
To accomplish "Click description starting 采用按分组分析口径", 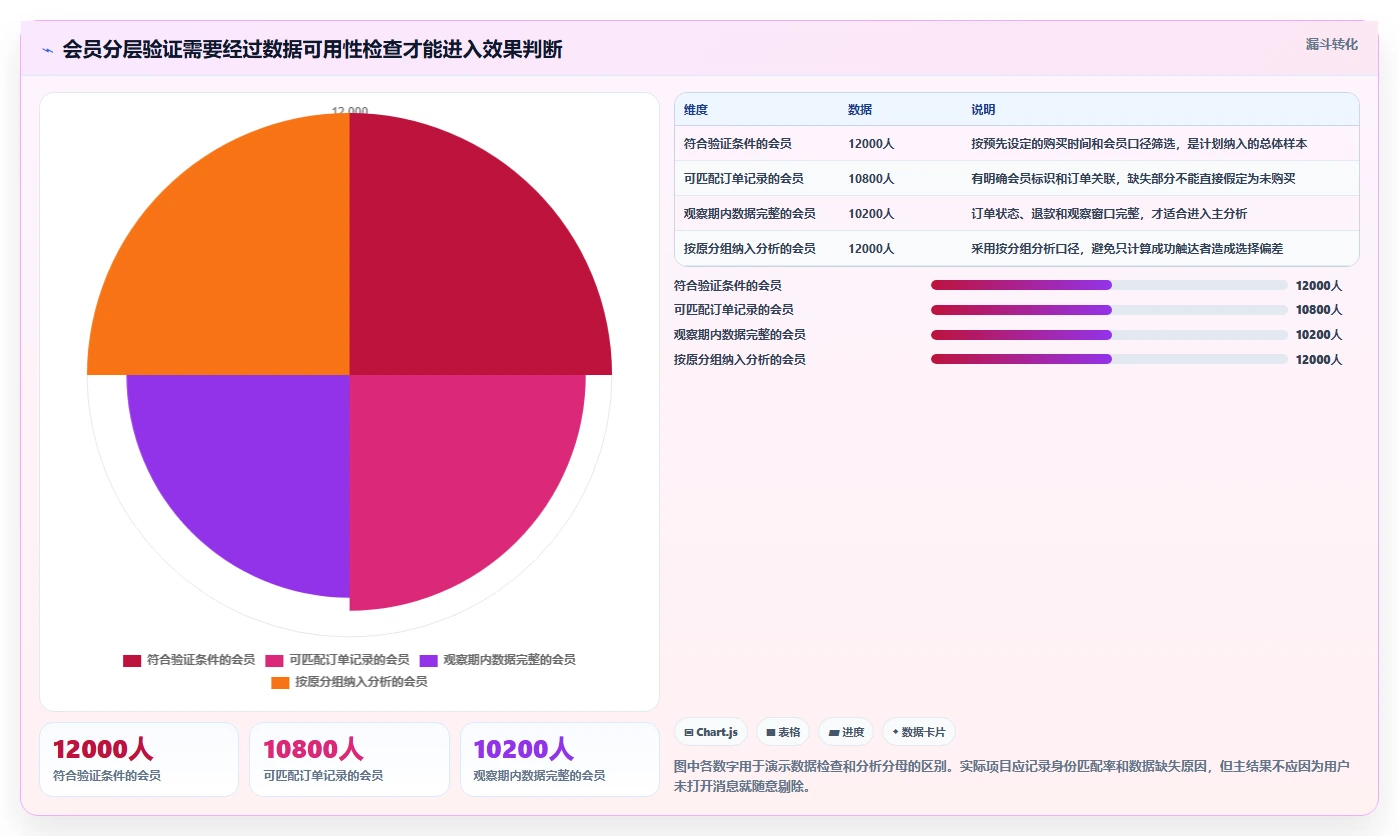I will tap(1127, 249).
